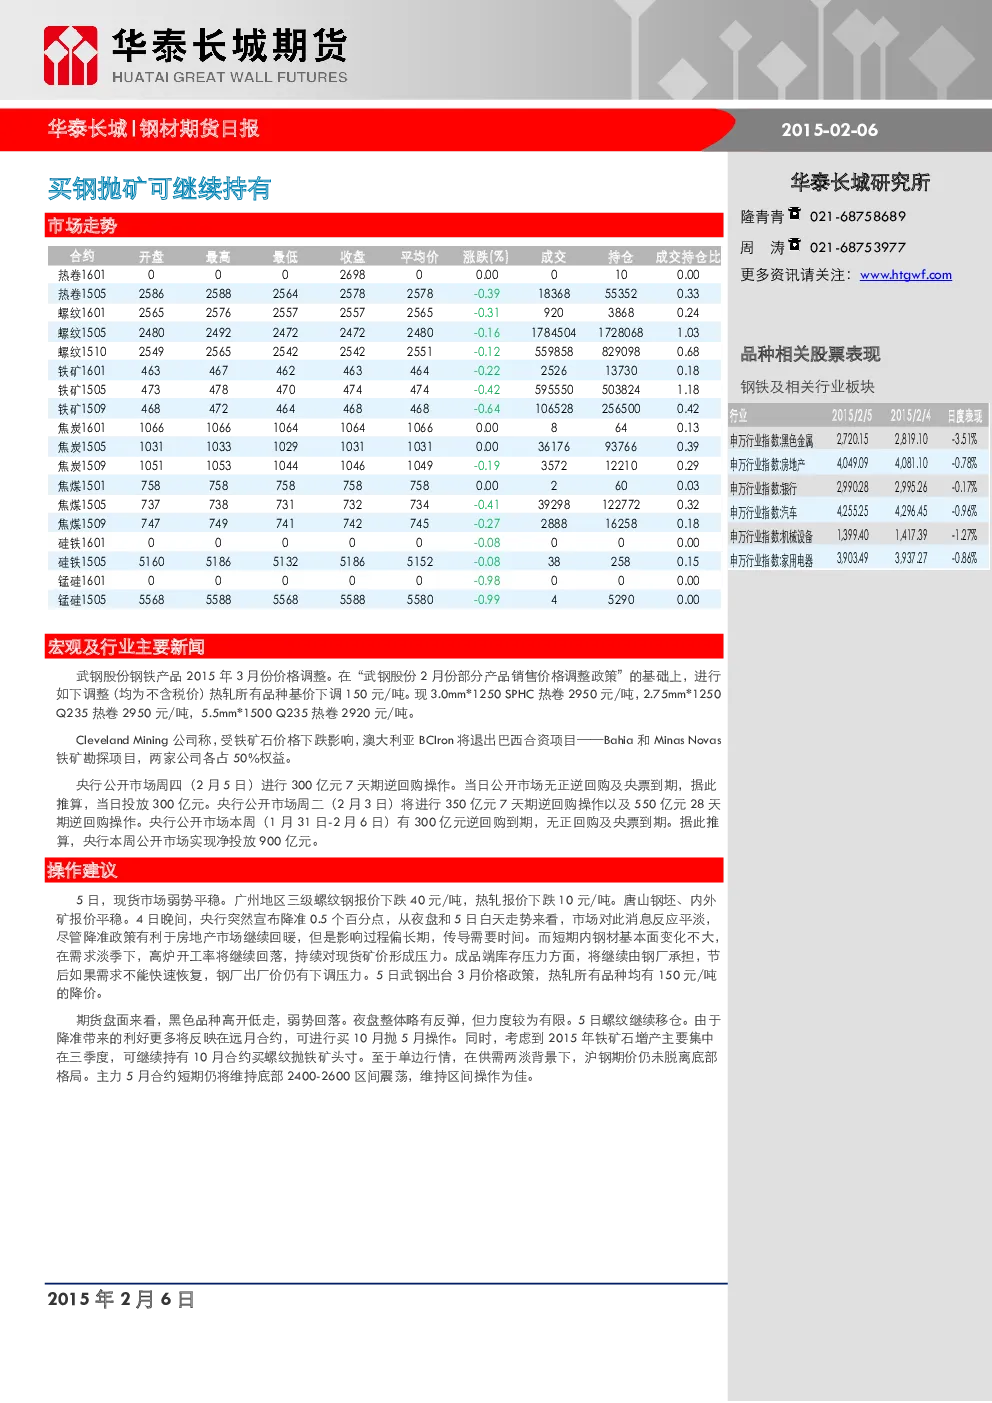Screen dimensions: 992x1403
Task: Select the 焦煤1501 contract row label
Action: [x=82, y=486]
